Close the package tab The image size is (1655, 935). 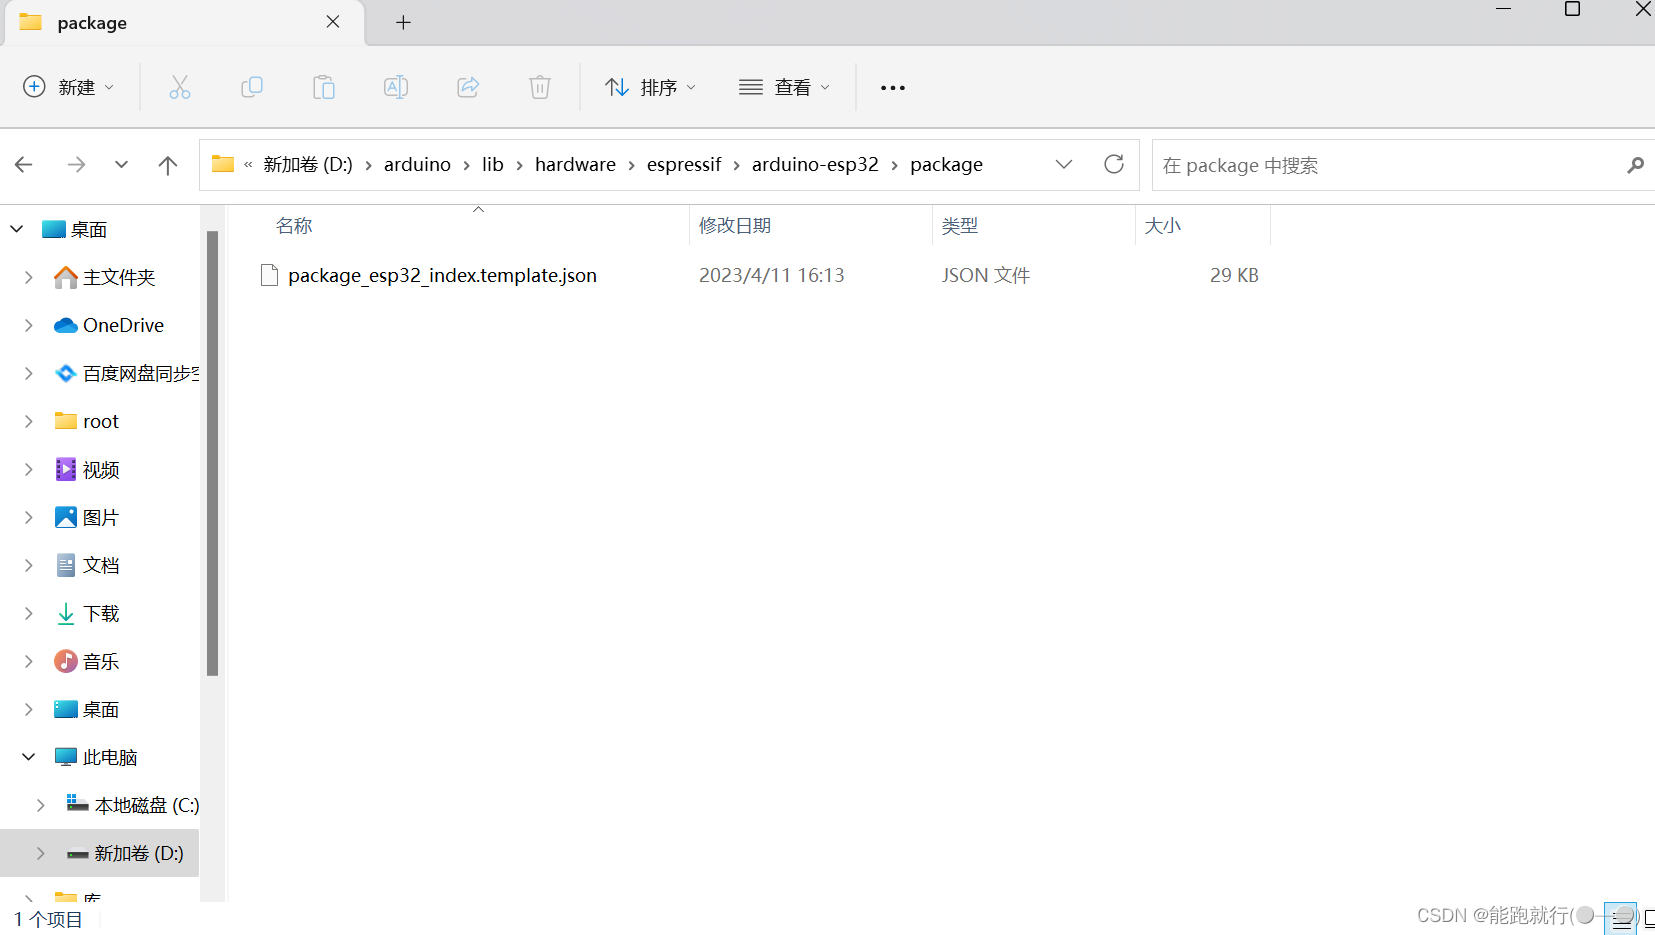[x=333, y=22]
